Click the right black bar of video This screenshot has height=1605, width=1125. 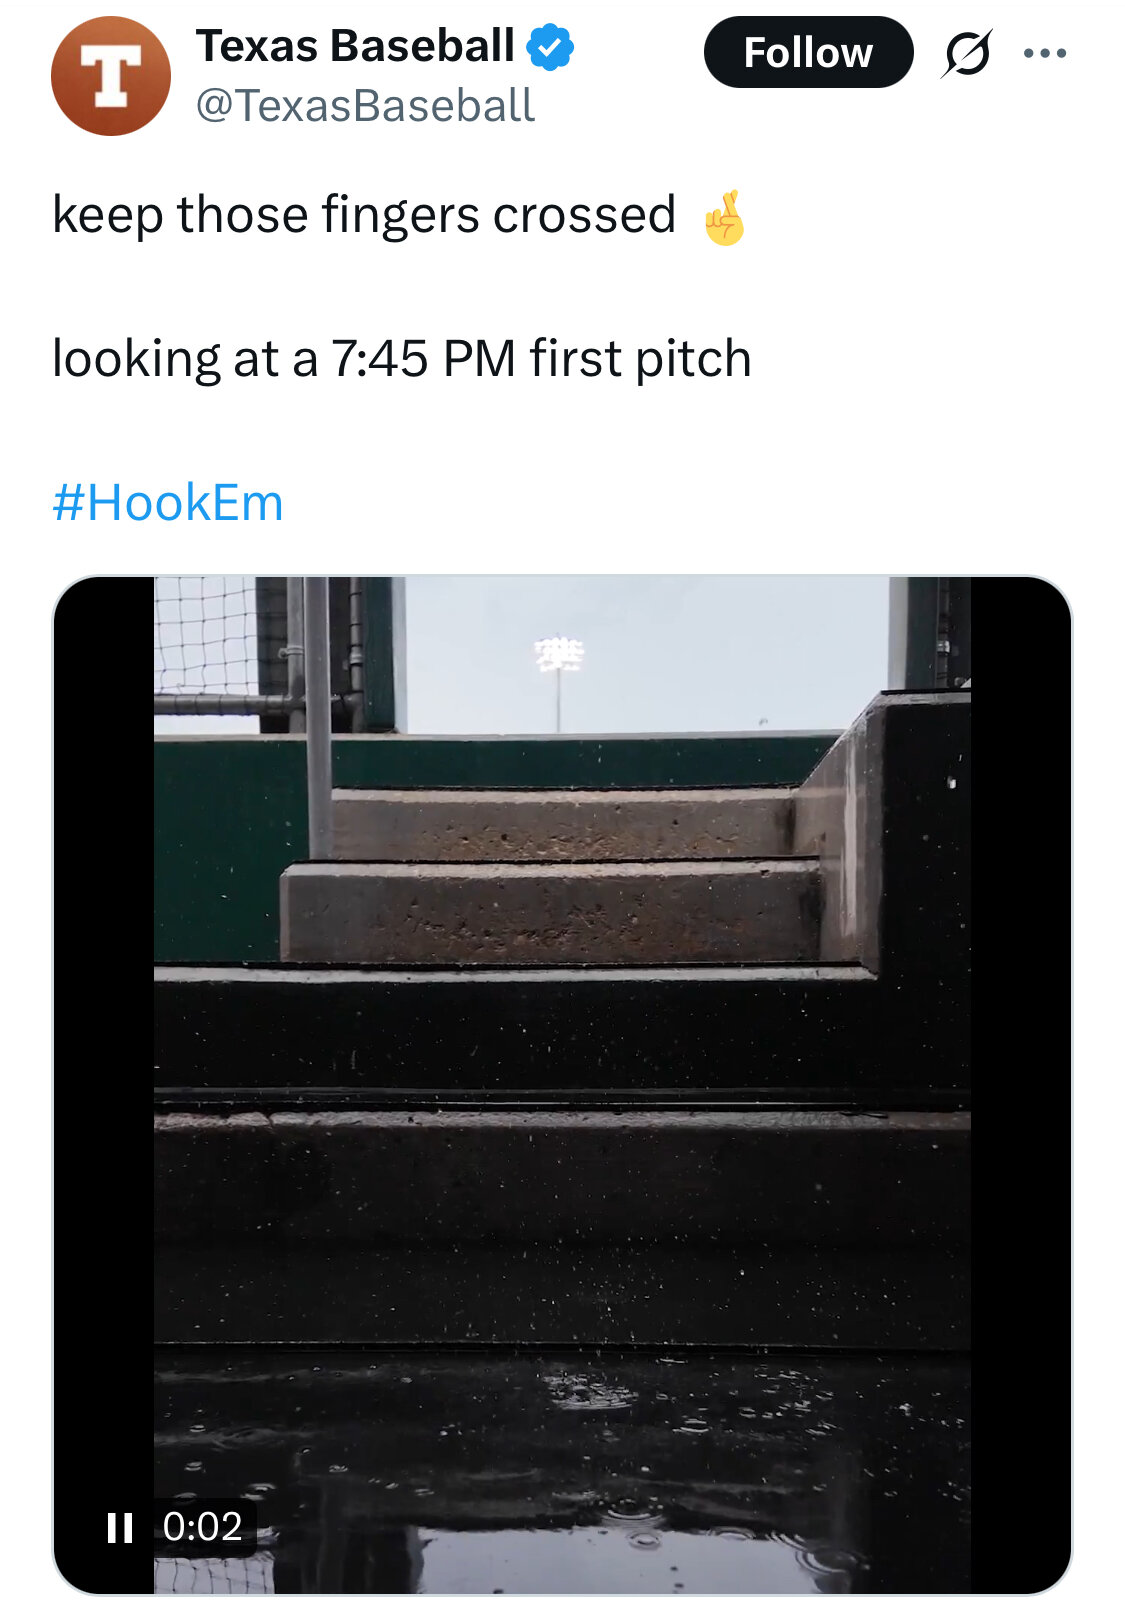coord(1020,1085)
